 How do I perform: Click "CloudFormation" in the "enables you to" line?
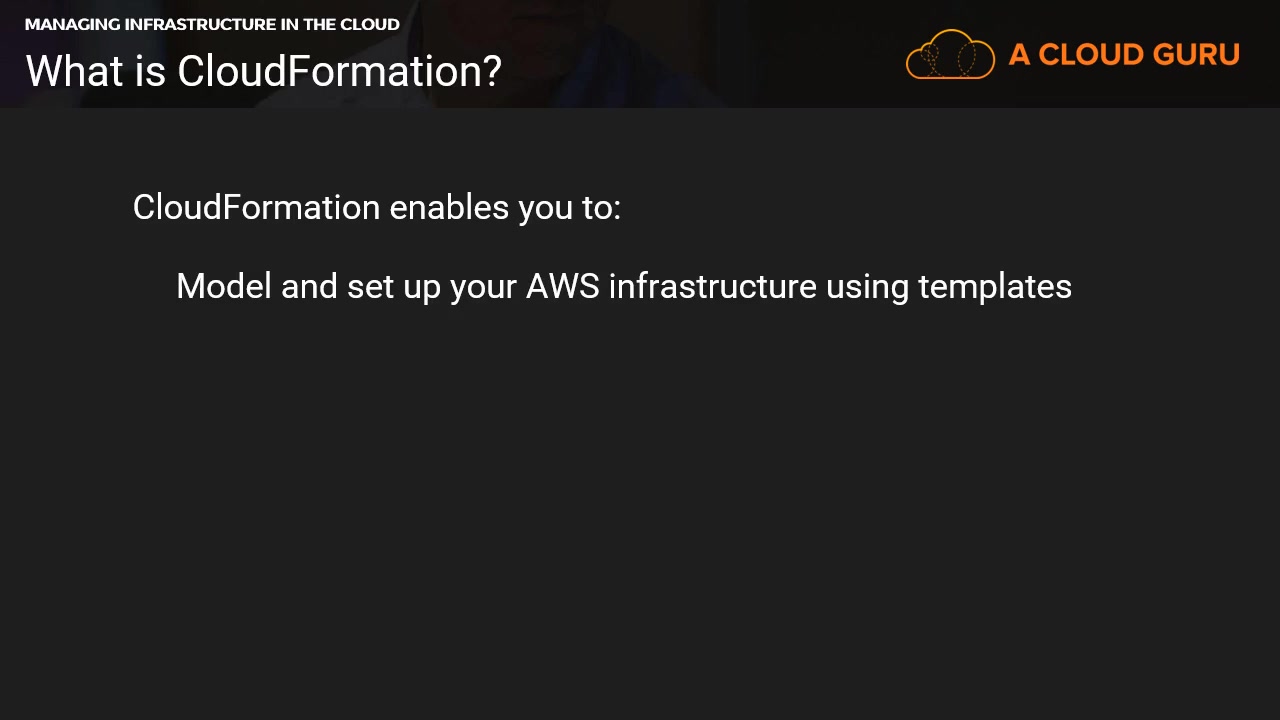pos(256,207)
